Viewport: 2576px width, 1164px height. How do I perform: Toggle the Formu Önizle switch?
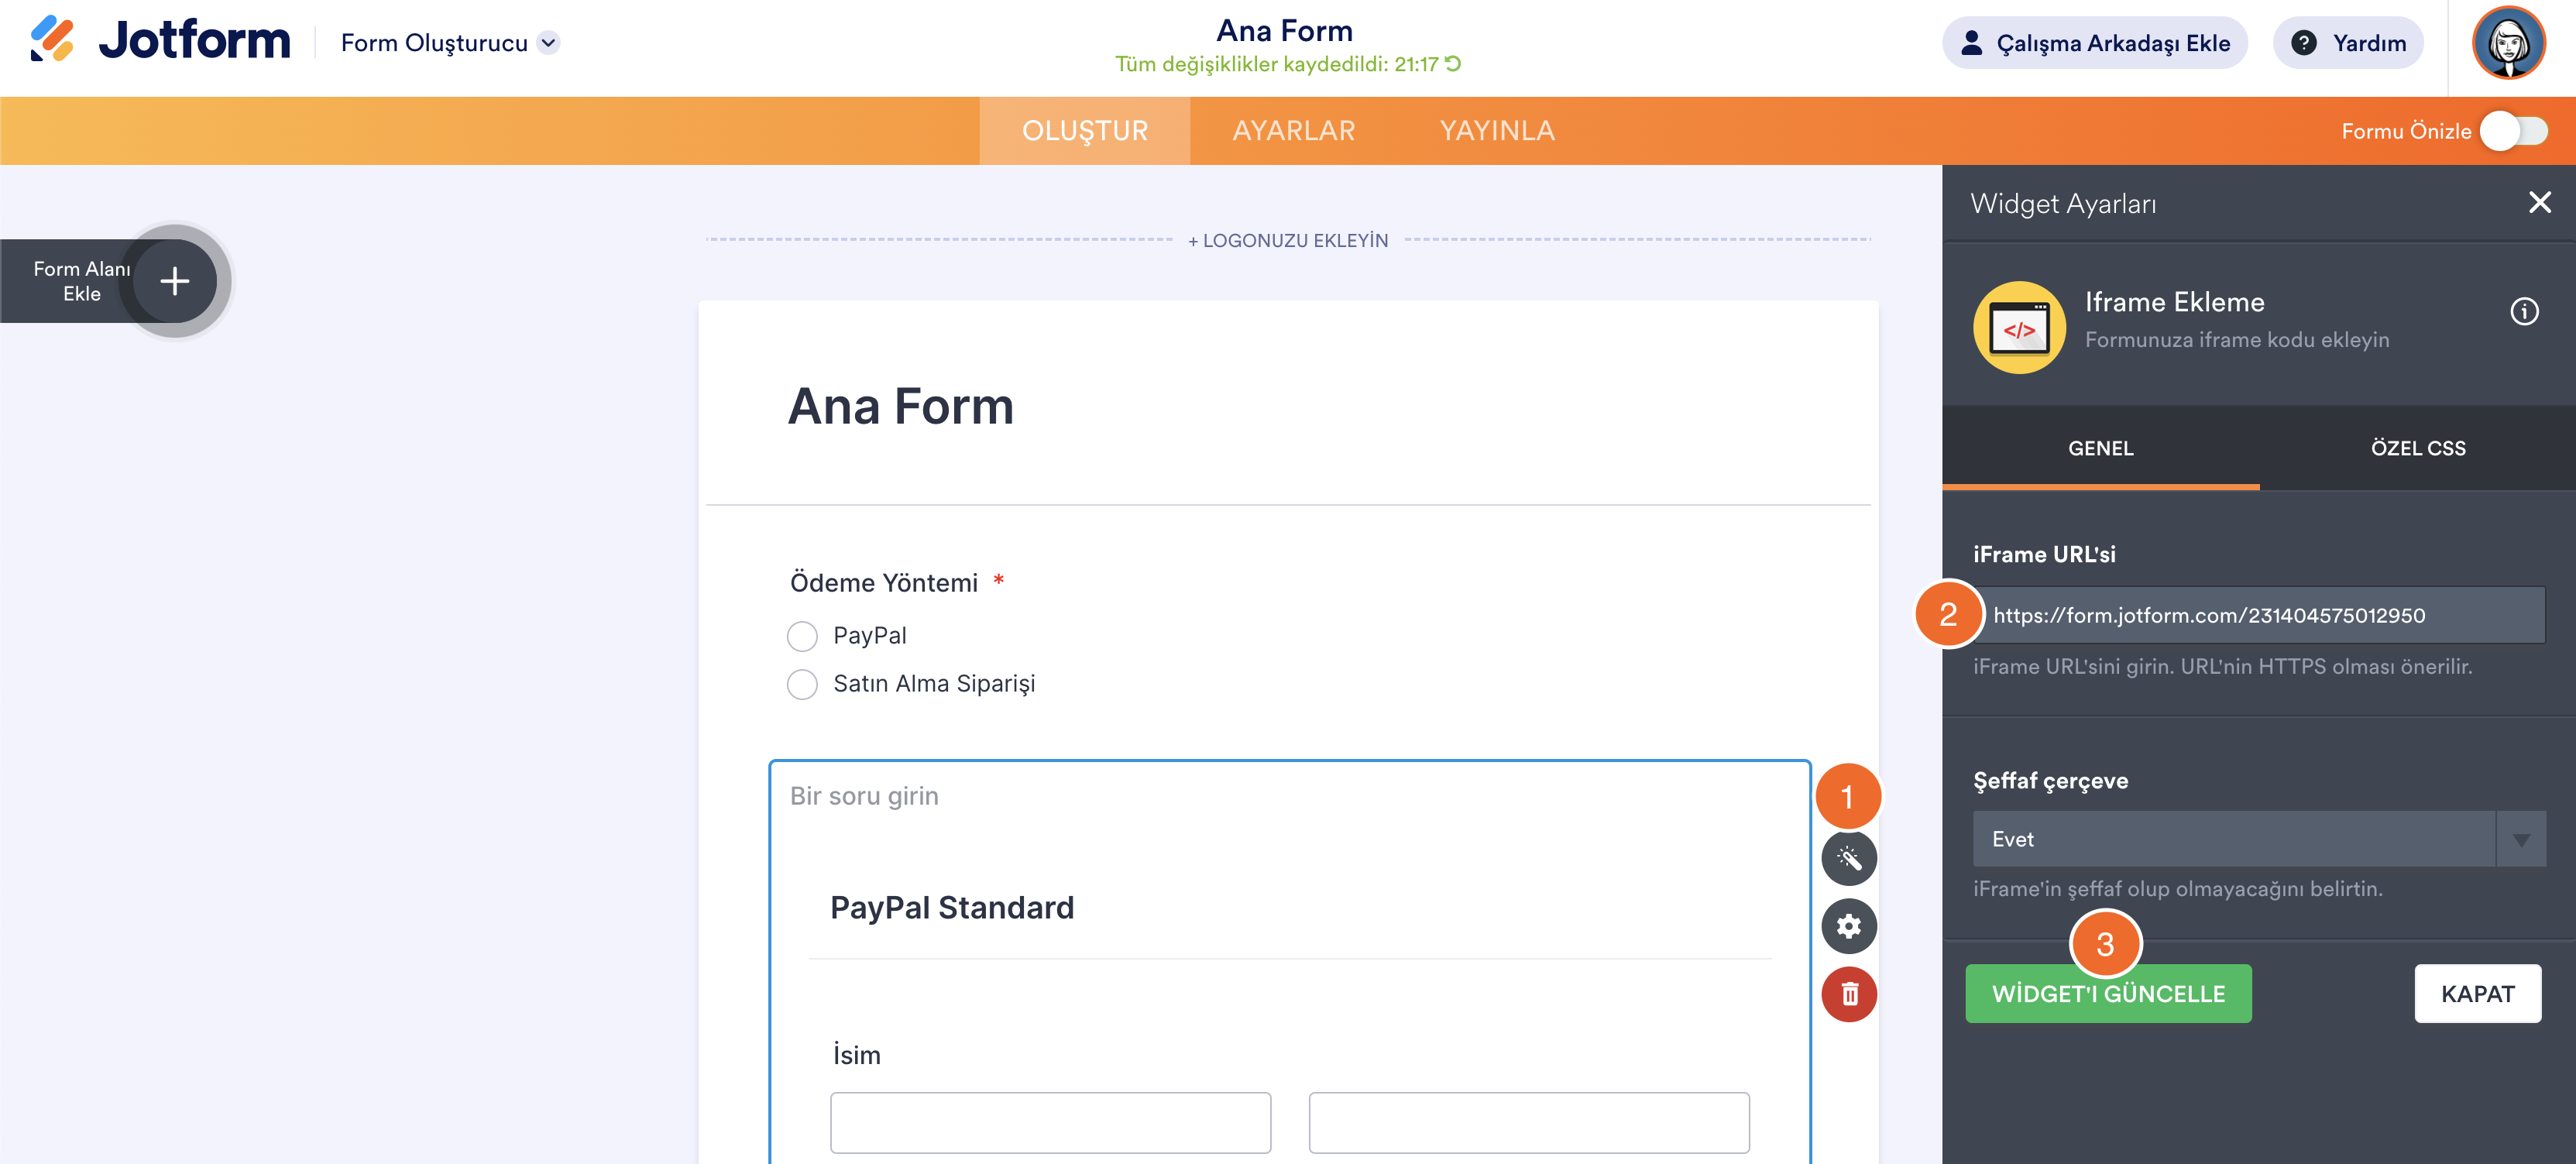click(x=2513, y=131)
